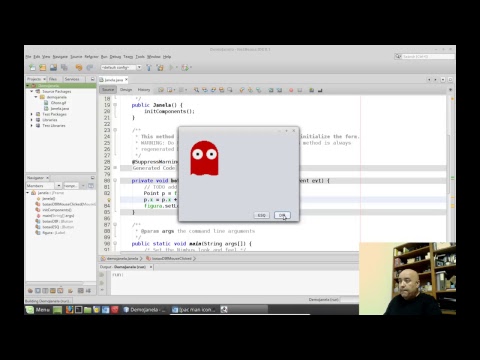Toggle Sort by Source at Navigator bottom
480x360 pixels.
click(x=88, y=291)
